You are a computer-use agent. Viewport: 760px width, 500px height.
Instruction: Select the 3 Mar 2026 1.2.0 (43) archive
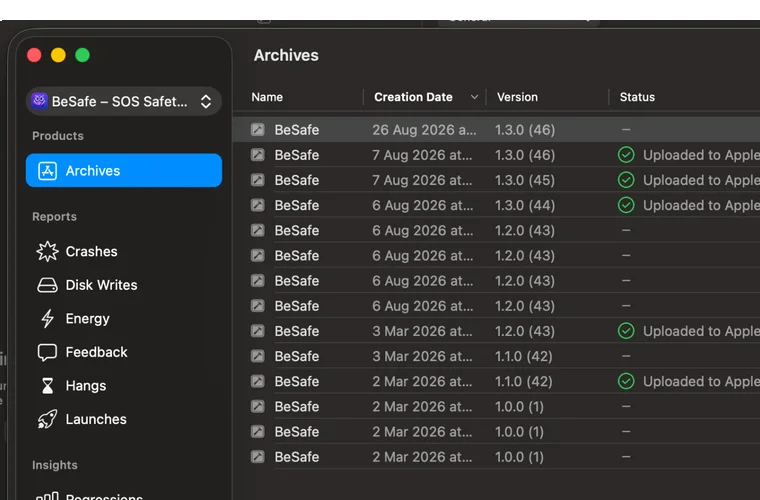[x=496, y=331]
